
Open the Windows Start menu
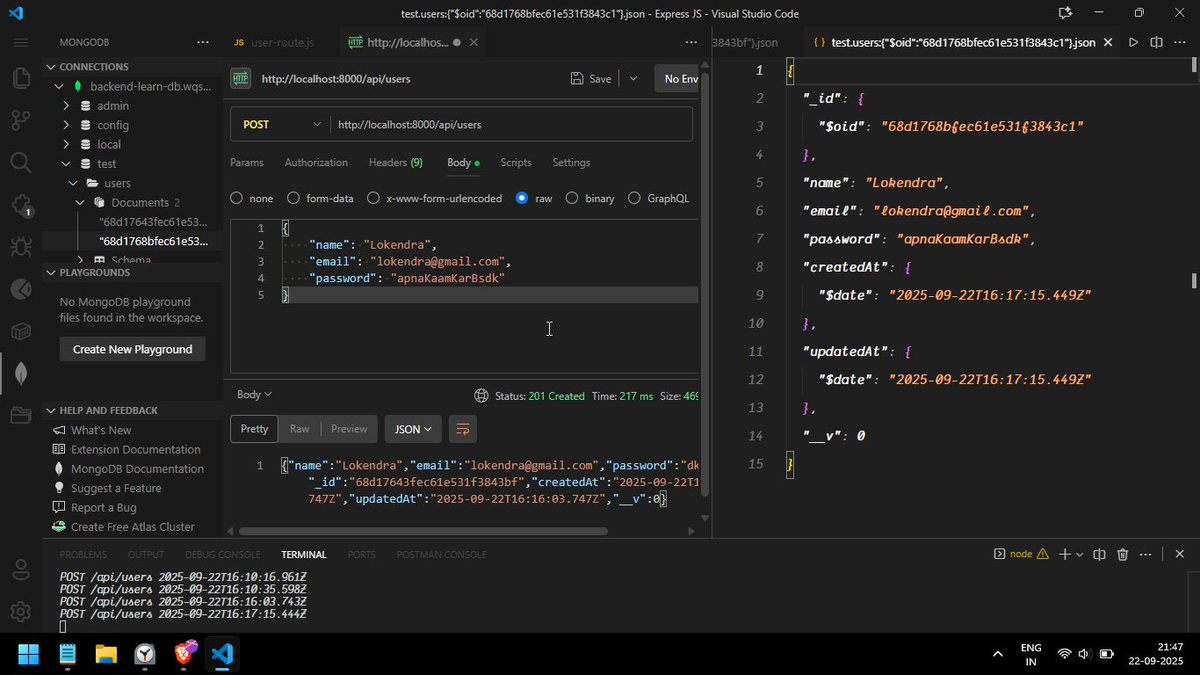(28, 655)
